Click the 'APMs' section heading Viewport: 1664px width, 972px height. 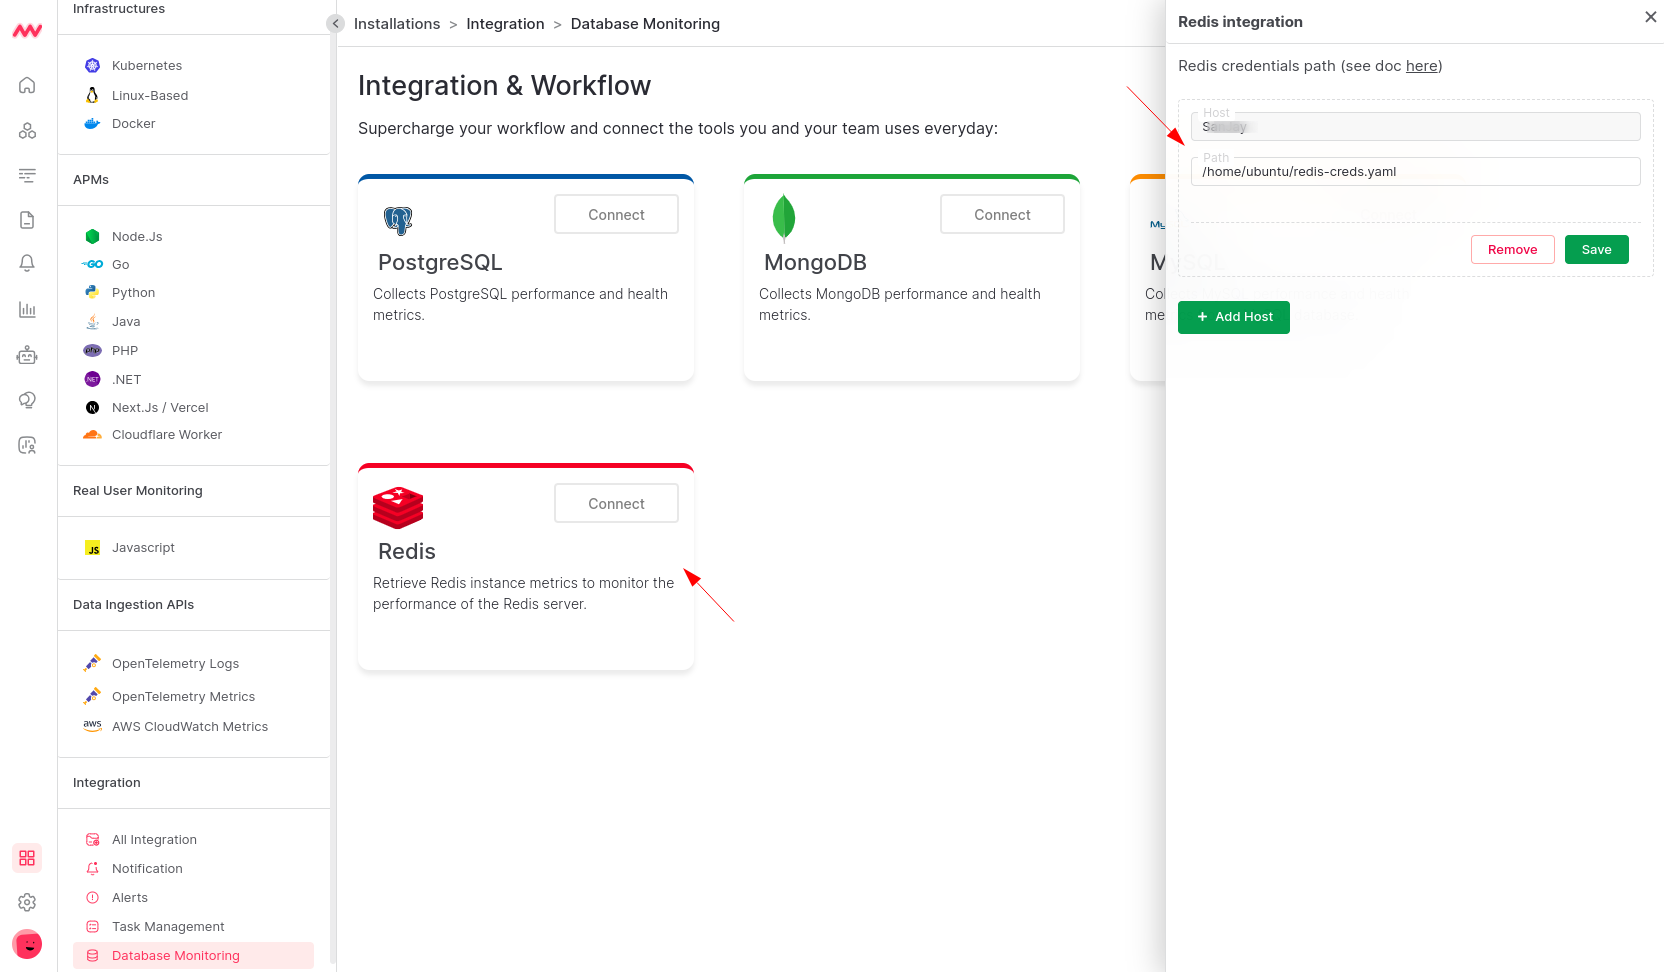[91, 180]
